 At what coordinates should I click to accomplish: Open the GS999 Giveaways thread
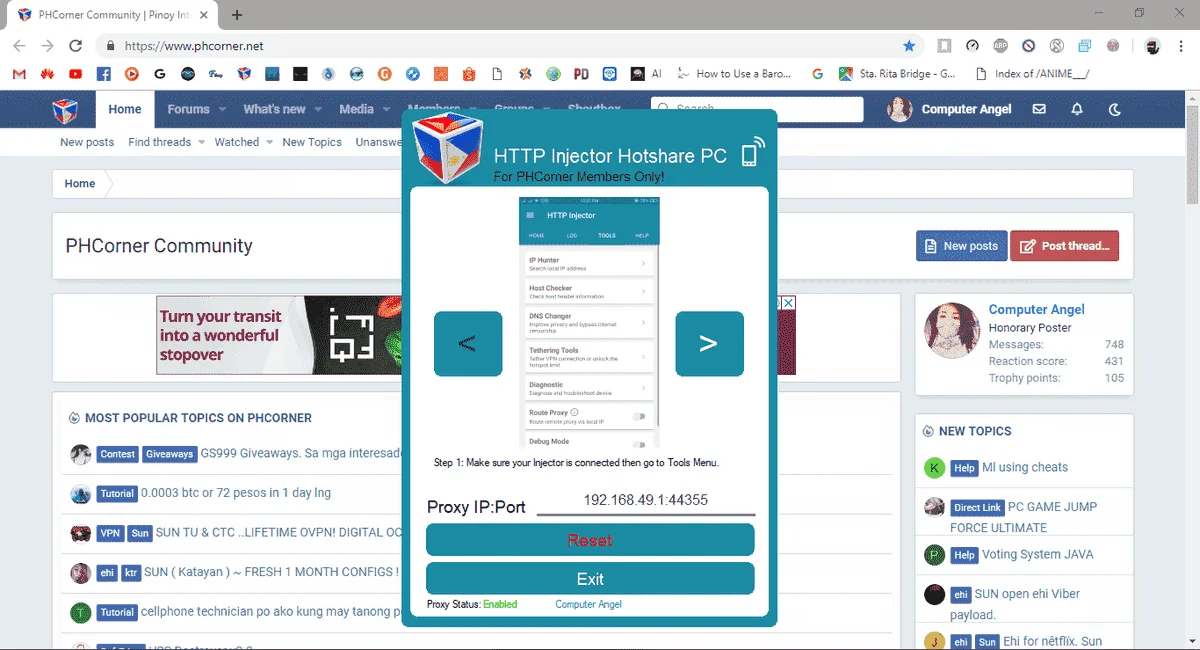[x=300, y=453]
